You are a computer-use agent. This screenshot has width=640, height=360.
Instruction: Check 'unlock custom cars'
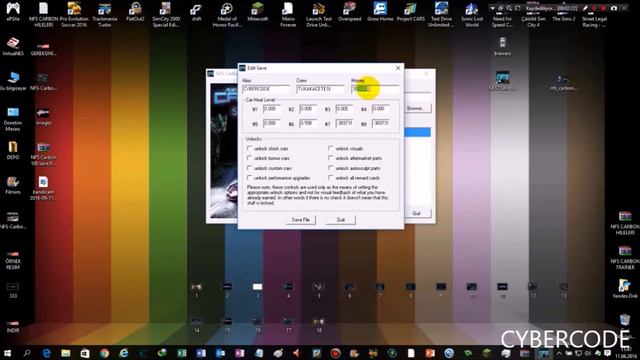tap(249, 168)
